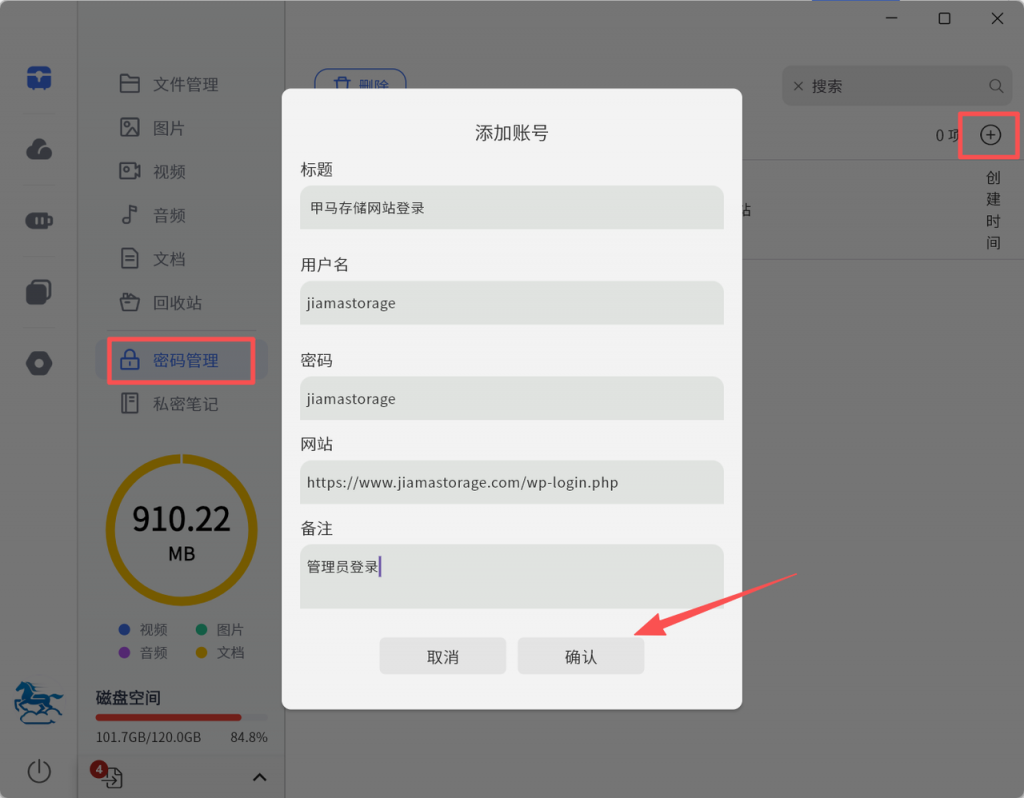The width and height of the screenshot is (1024, 798).
Task: Open the transfer tasks icon with badge
Action: click(x=110, y=777)
